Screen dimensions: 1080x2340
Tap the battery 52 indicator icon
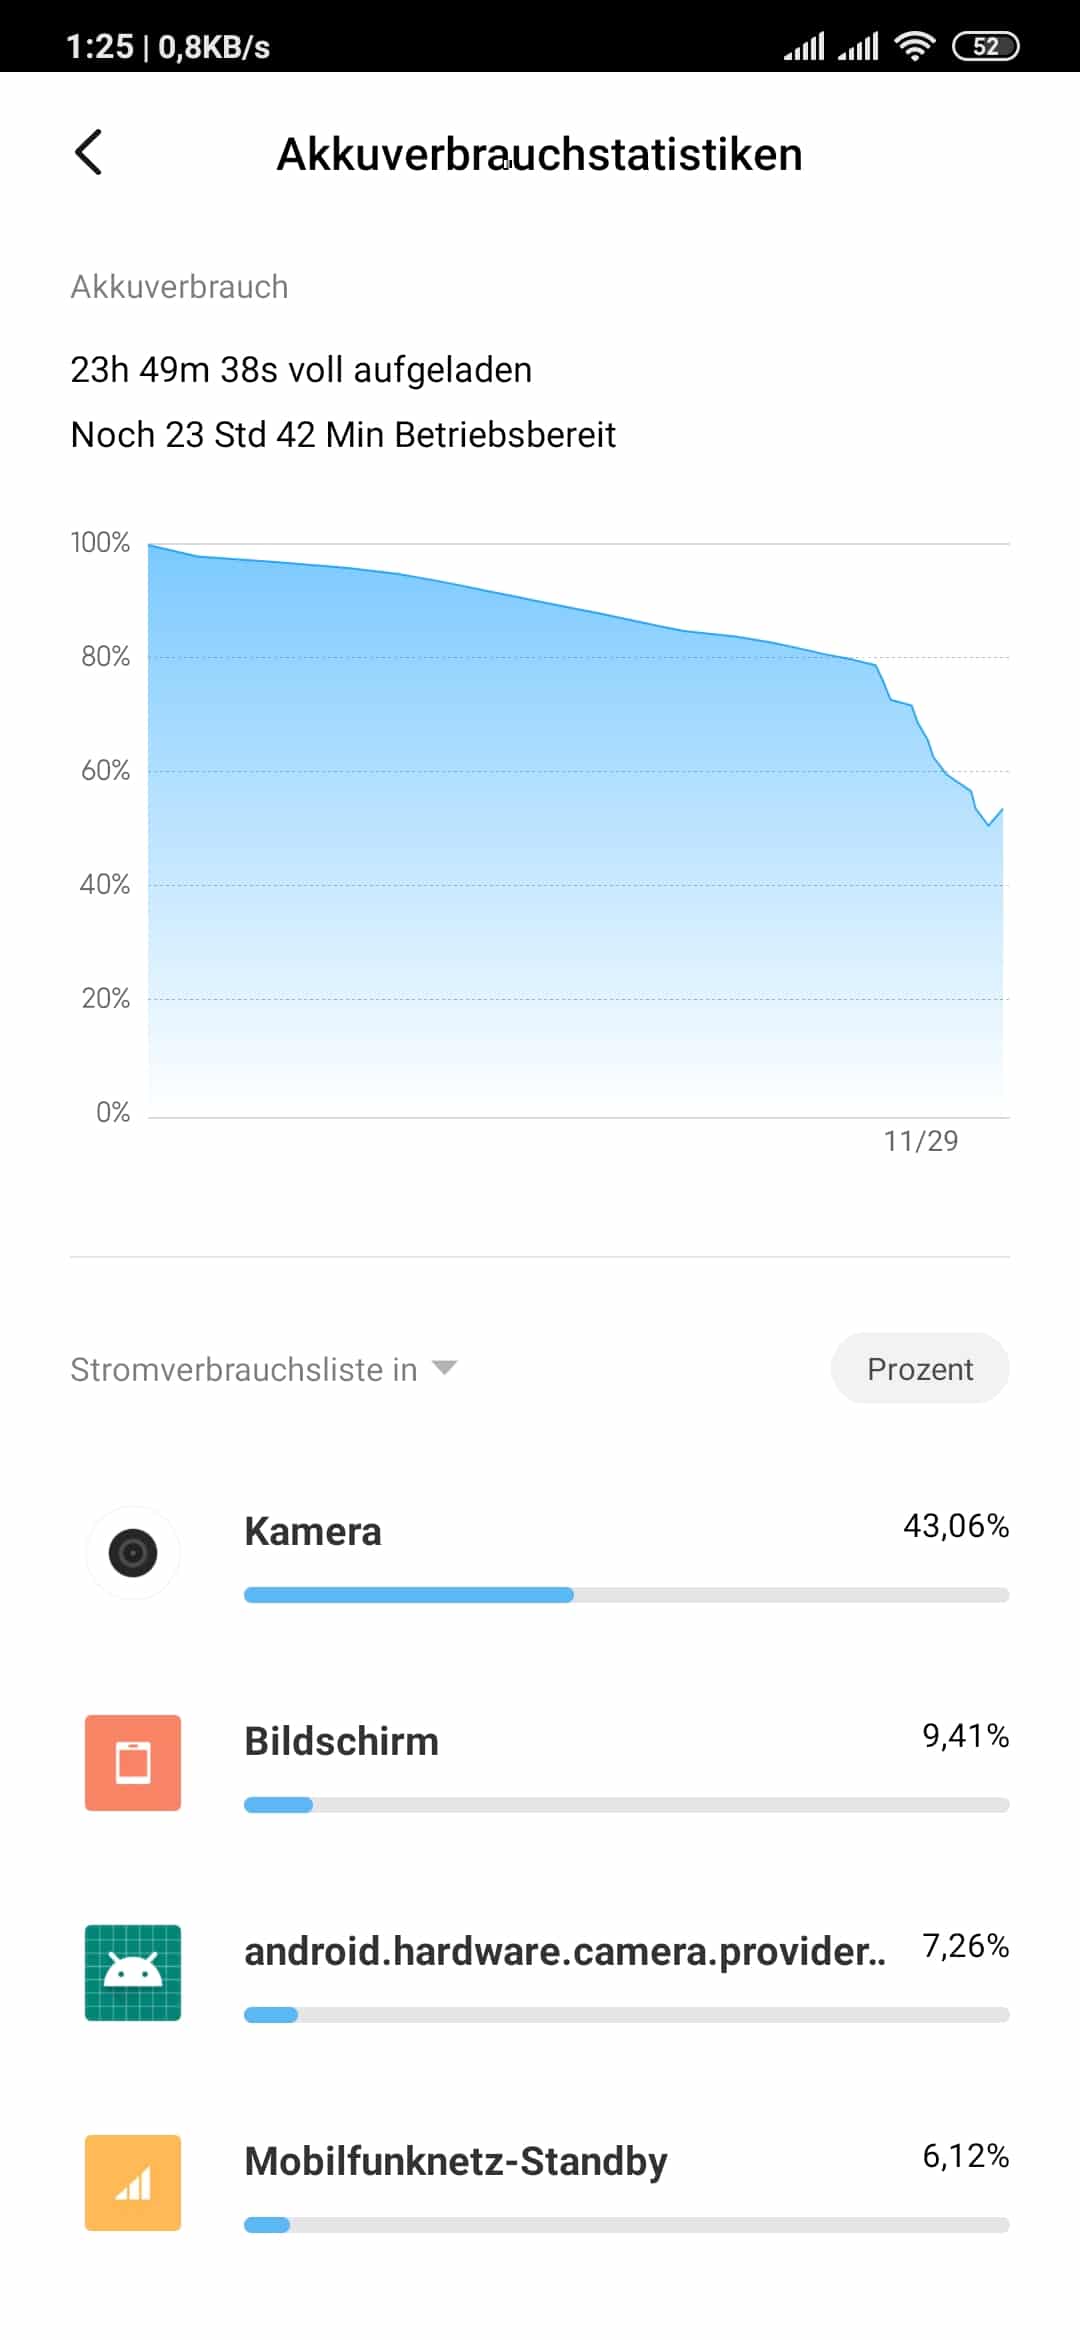[x=985, y=46]
